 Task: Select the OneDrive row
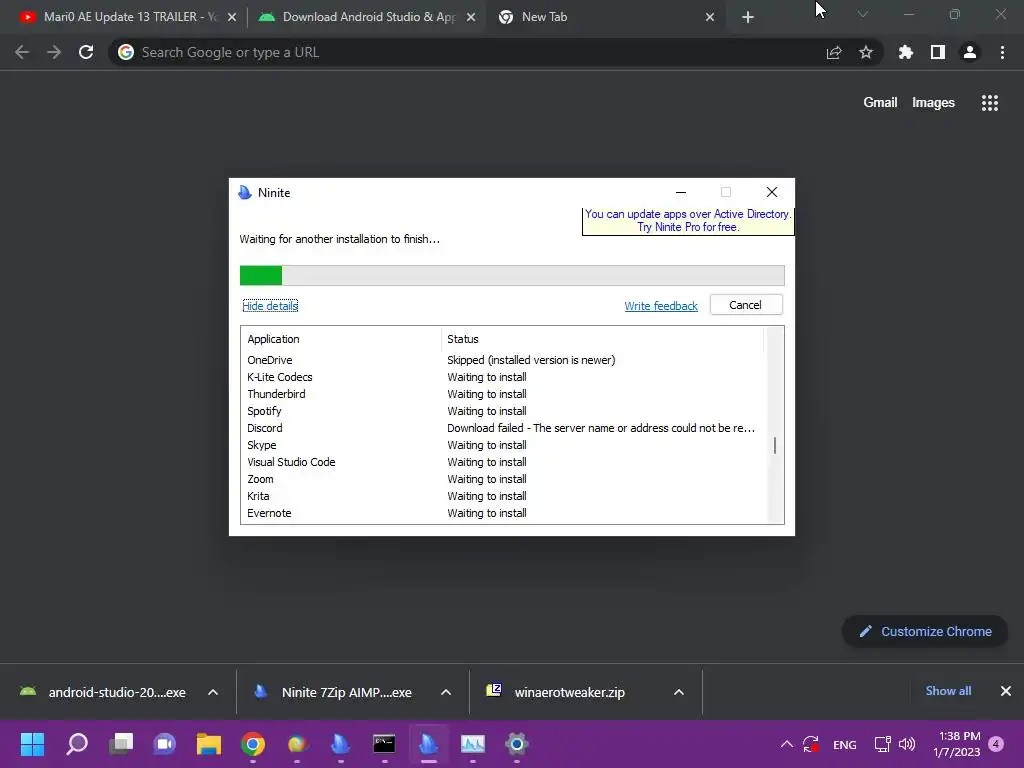coord(503,360)
